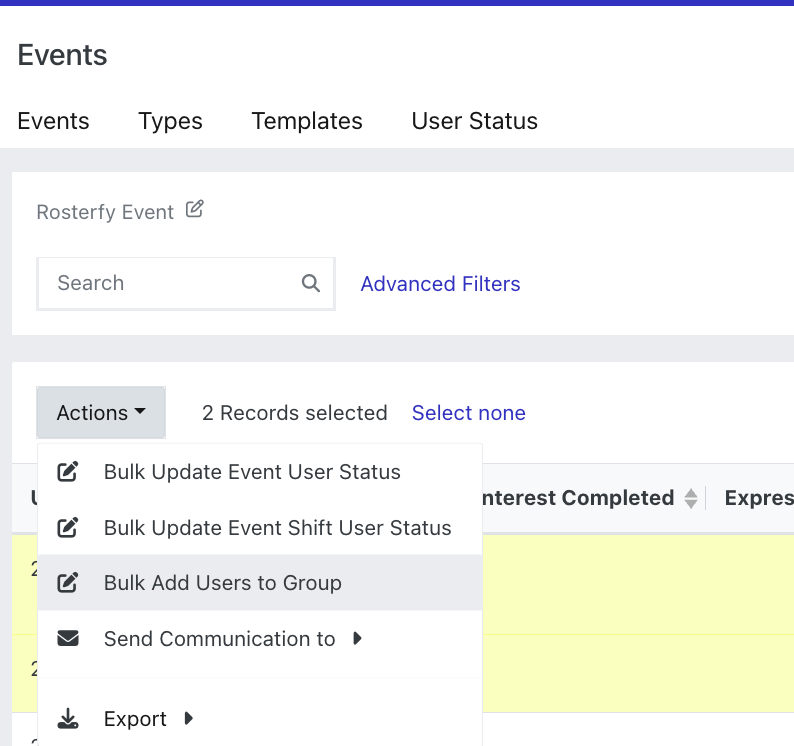Go to the User Status tab

[475, 121]
